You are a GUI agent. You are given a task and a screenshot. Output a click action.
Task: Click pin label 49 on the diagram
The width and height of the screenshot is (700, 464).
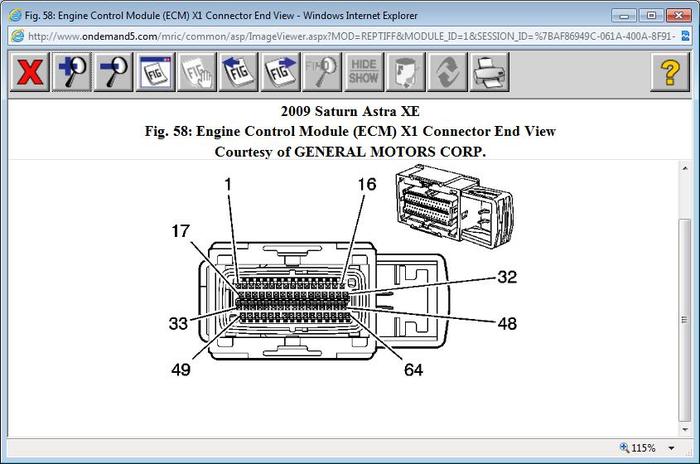pos(181,370)
